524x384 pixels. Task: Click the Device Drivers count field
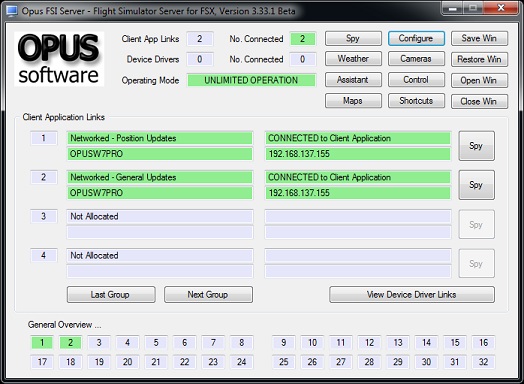[x=200, y=59]
